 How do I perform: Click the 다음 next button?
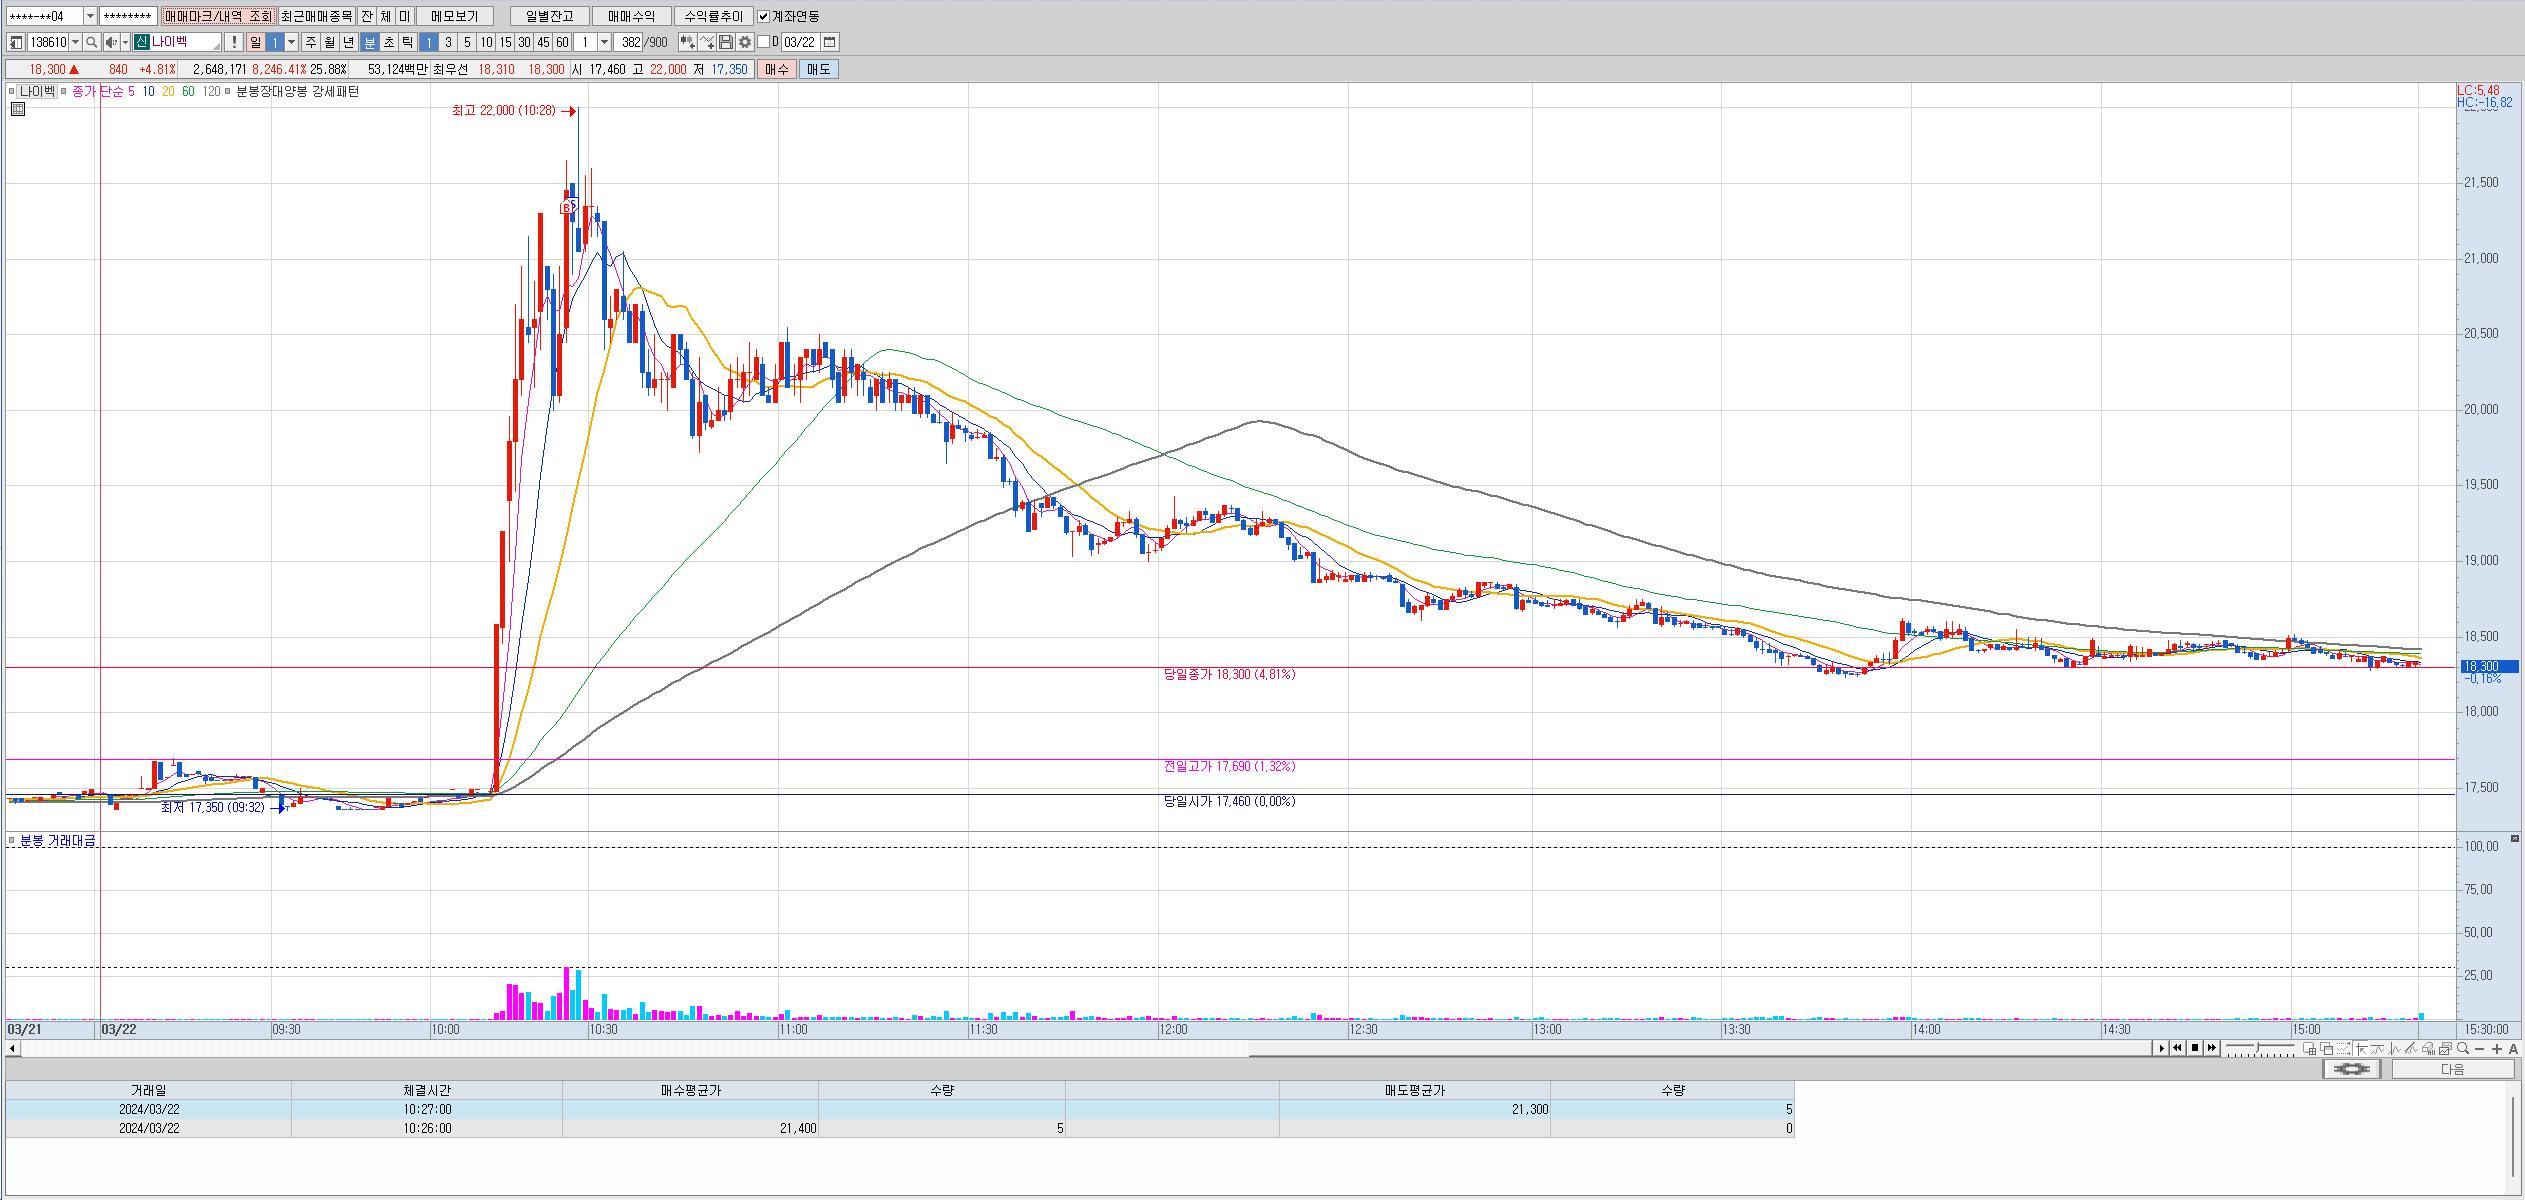[x=2452, y=1069]
